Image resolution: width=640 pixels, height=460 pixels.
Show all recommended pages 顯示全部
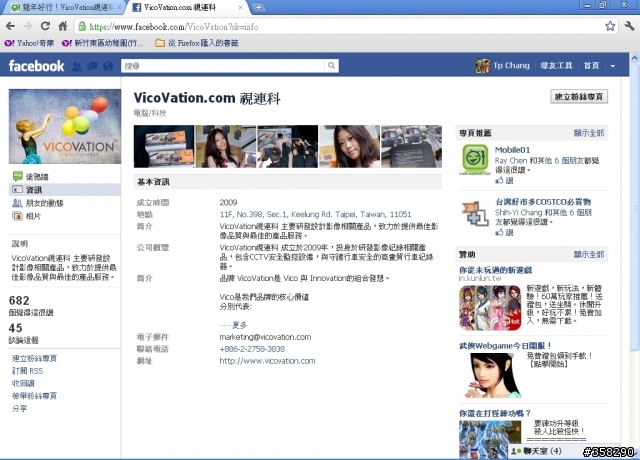click(x=589, y=133)
